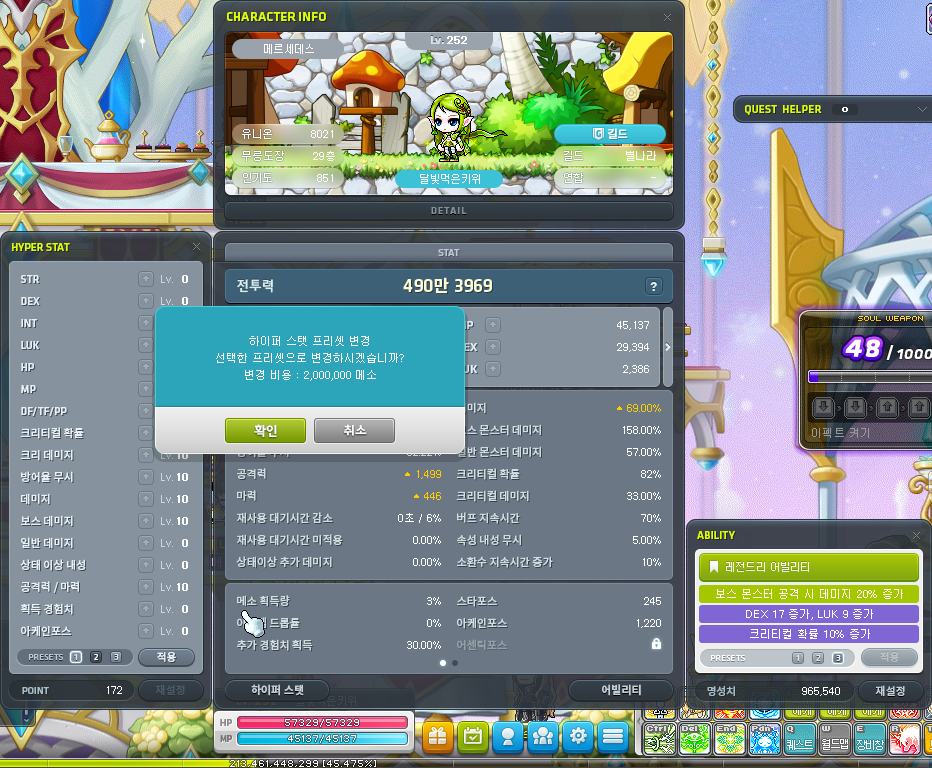Use the Ctrl quickslot skill
This screenshot has height=768, width=932.
click(660, 738)
